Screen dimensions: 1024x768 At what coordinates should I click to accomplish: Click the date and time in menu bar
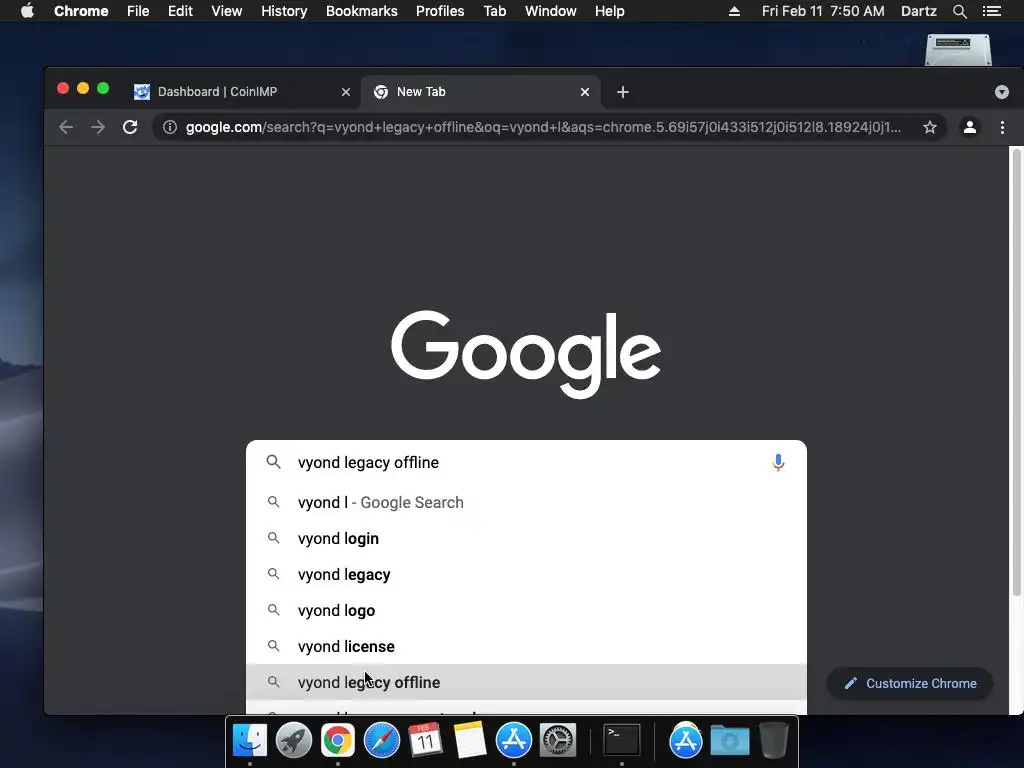click(823, 11)
